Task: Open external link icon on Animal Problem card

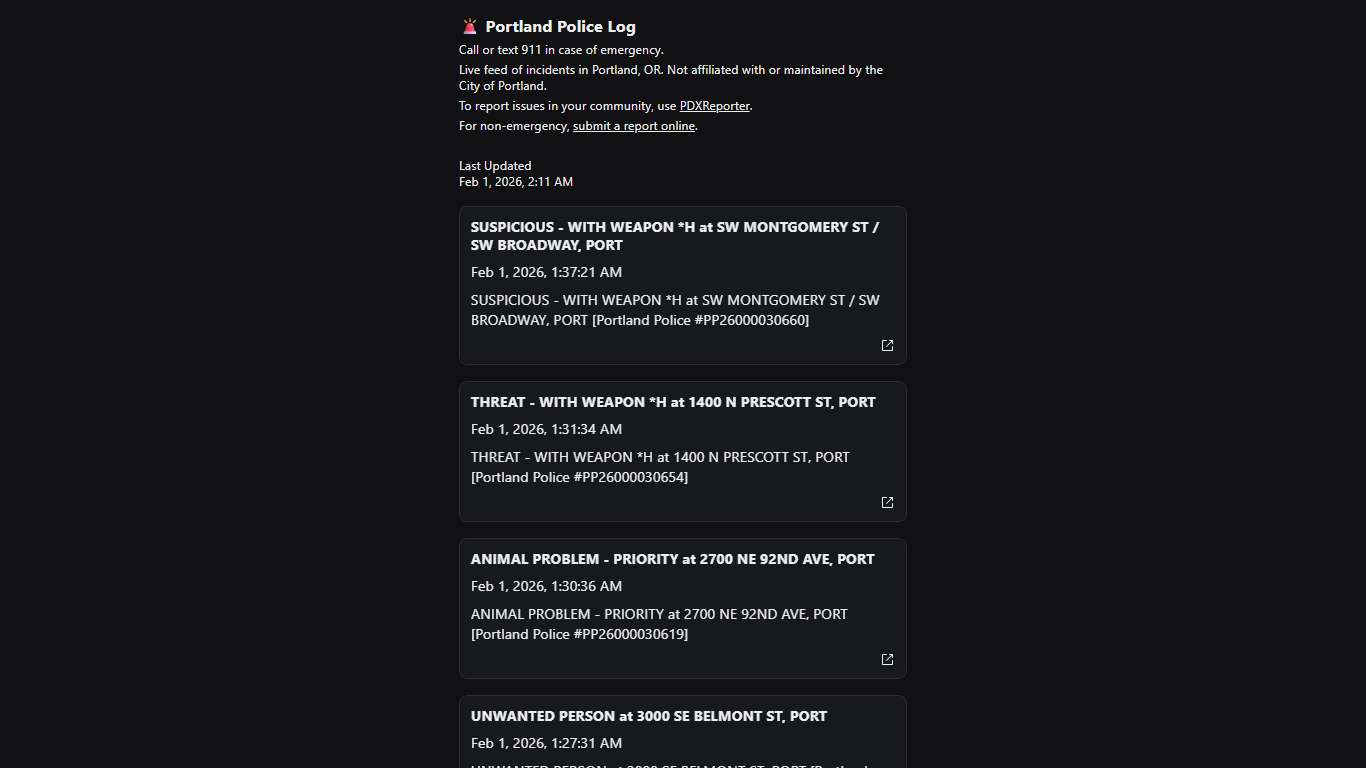Action: [x=887, y=659]
